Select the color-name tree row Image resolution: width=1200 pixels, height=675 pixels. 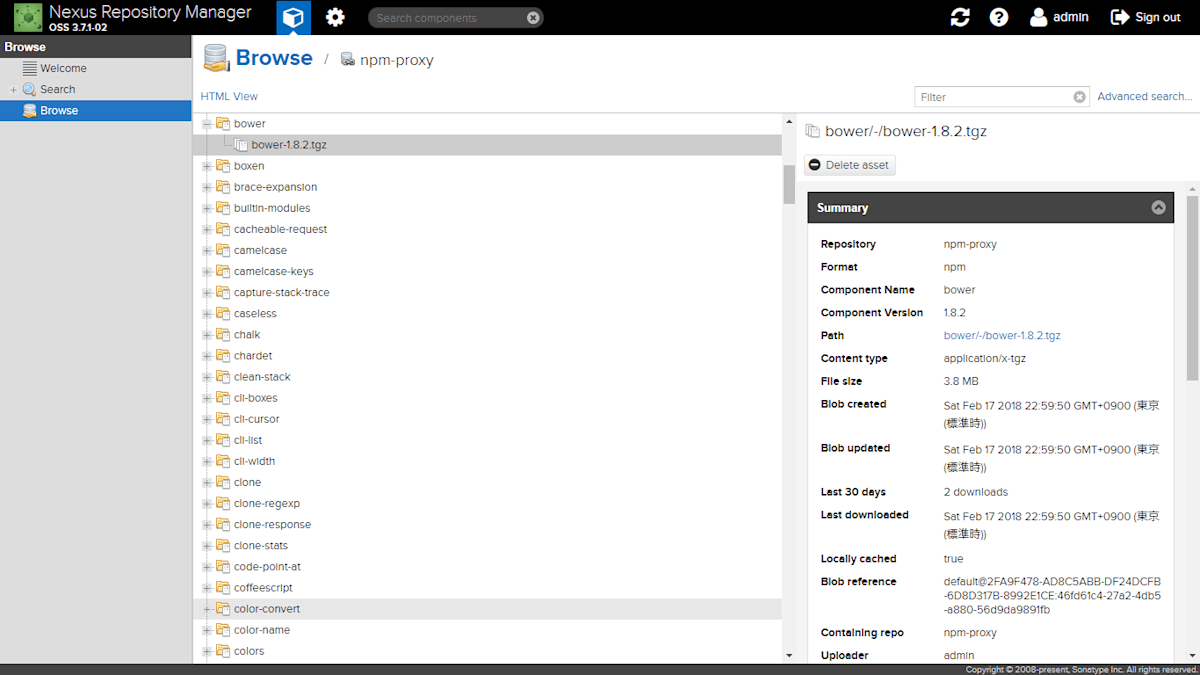click(487, 630)
